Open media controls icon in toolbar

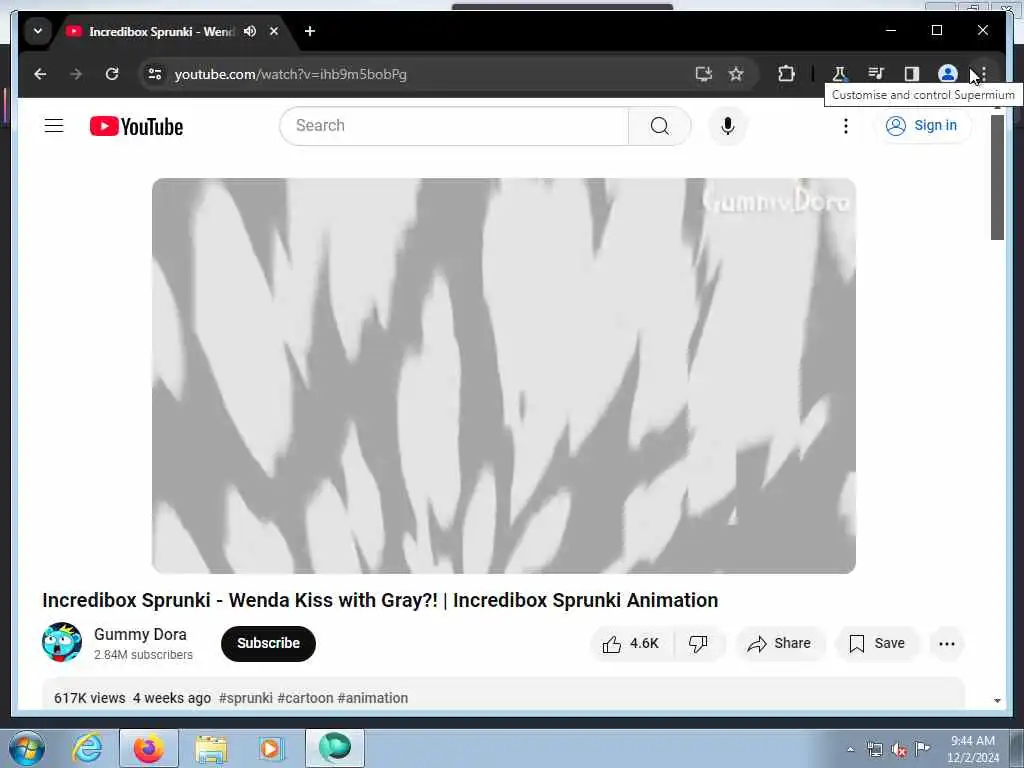[876, 74]
